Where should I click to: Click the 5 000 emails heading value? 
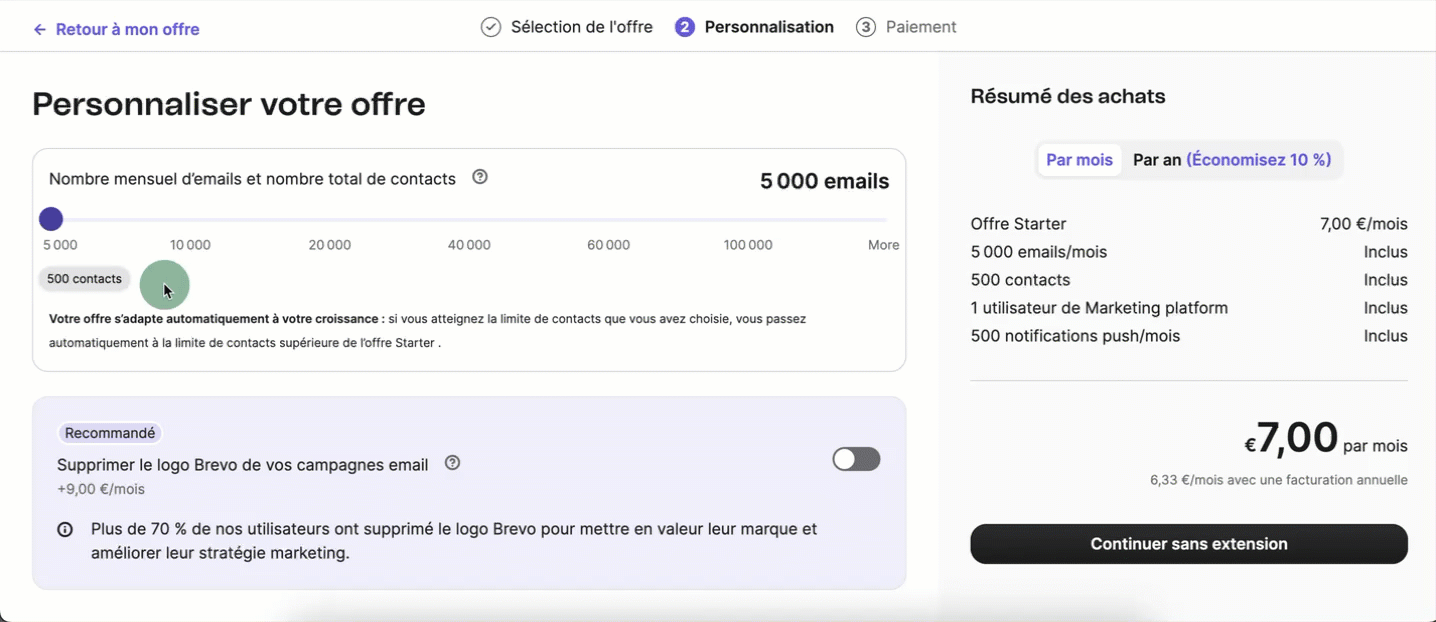(x=824, y=181)
